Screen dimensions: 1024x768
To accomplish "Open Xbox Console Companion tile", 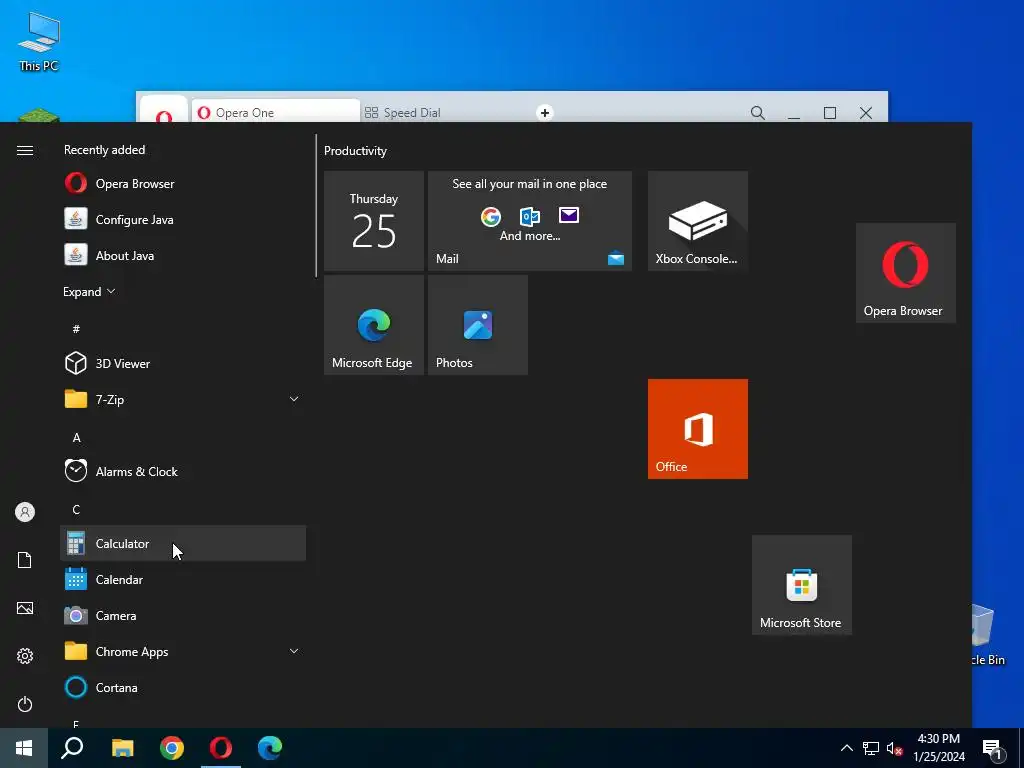I will coord(697,221).
